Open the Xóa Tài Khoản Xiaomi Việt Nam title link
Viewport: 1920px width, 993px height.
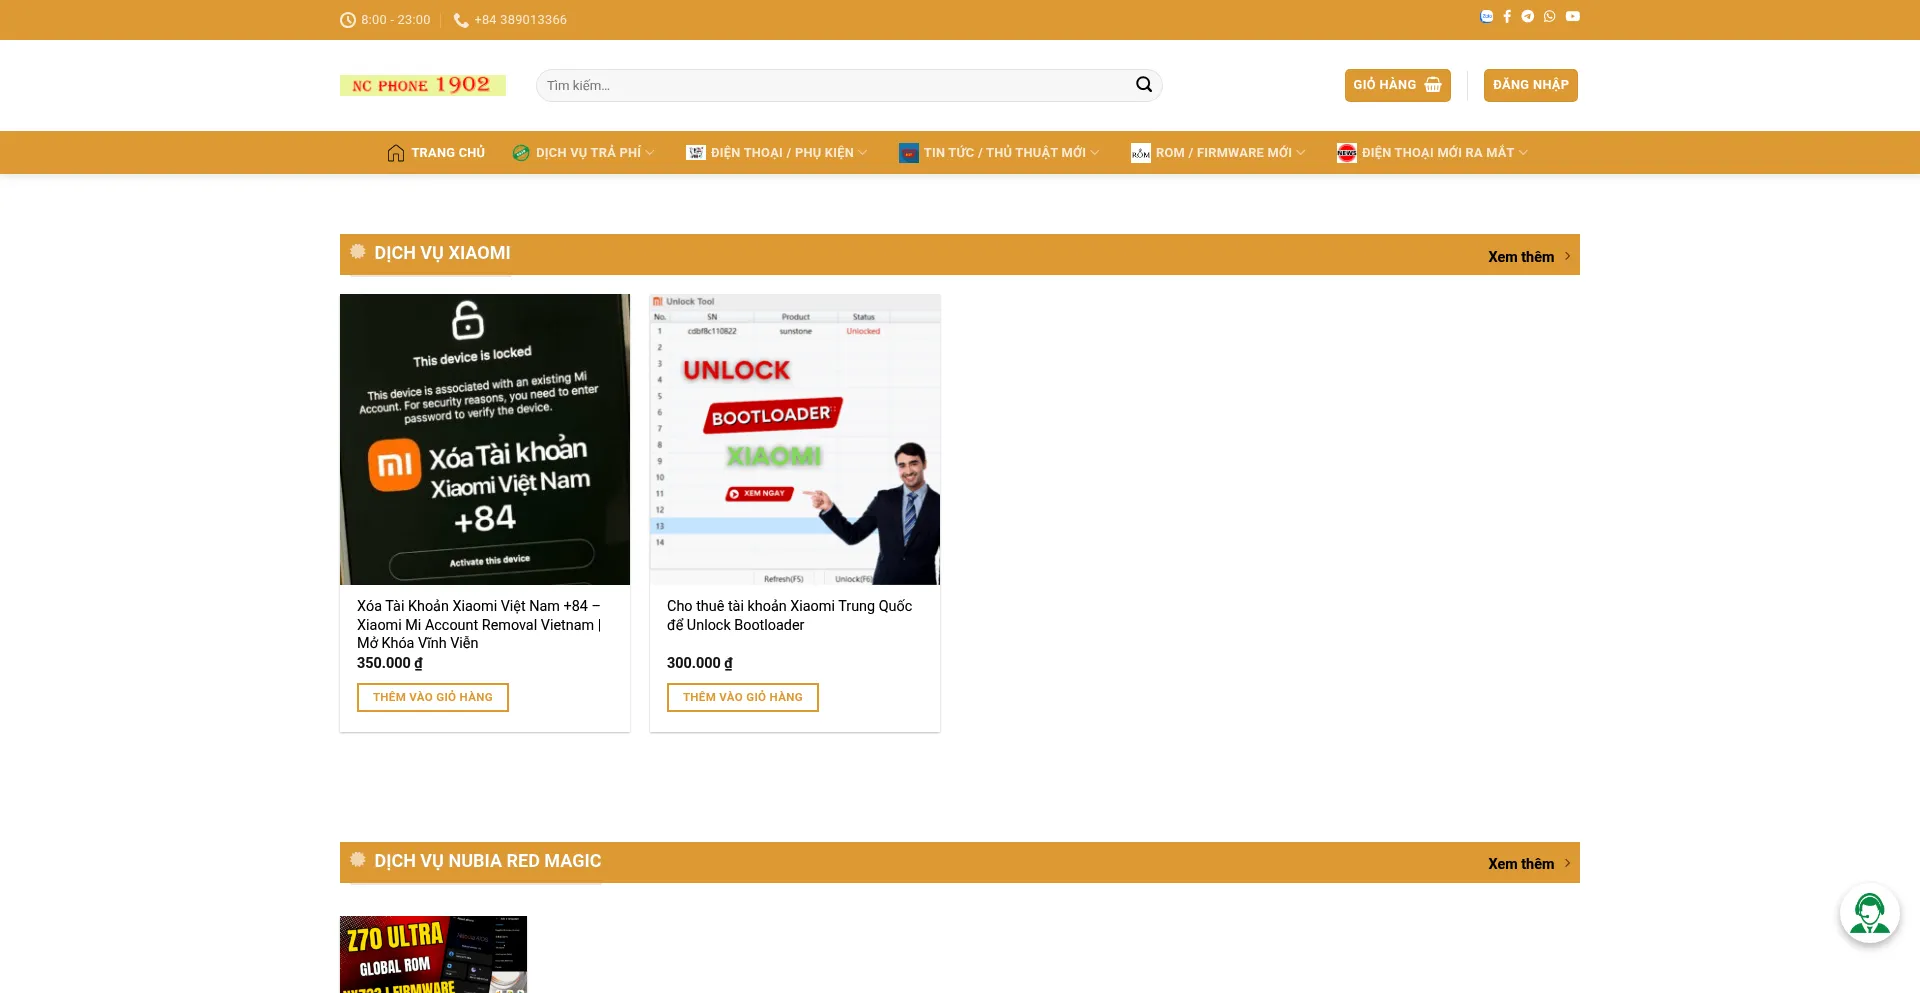[x=479, y=624]
